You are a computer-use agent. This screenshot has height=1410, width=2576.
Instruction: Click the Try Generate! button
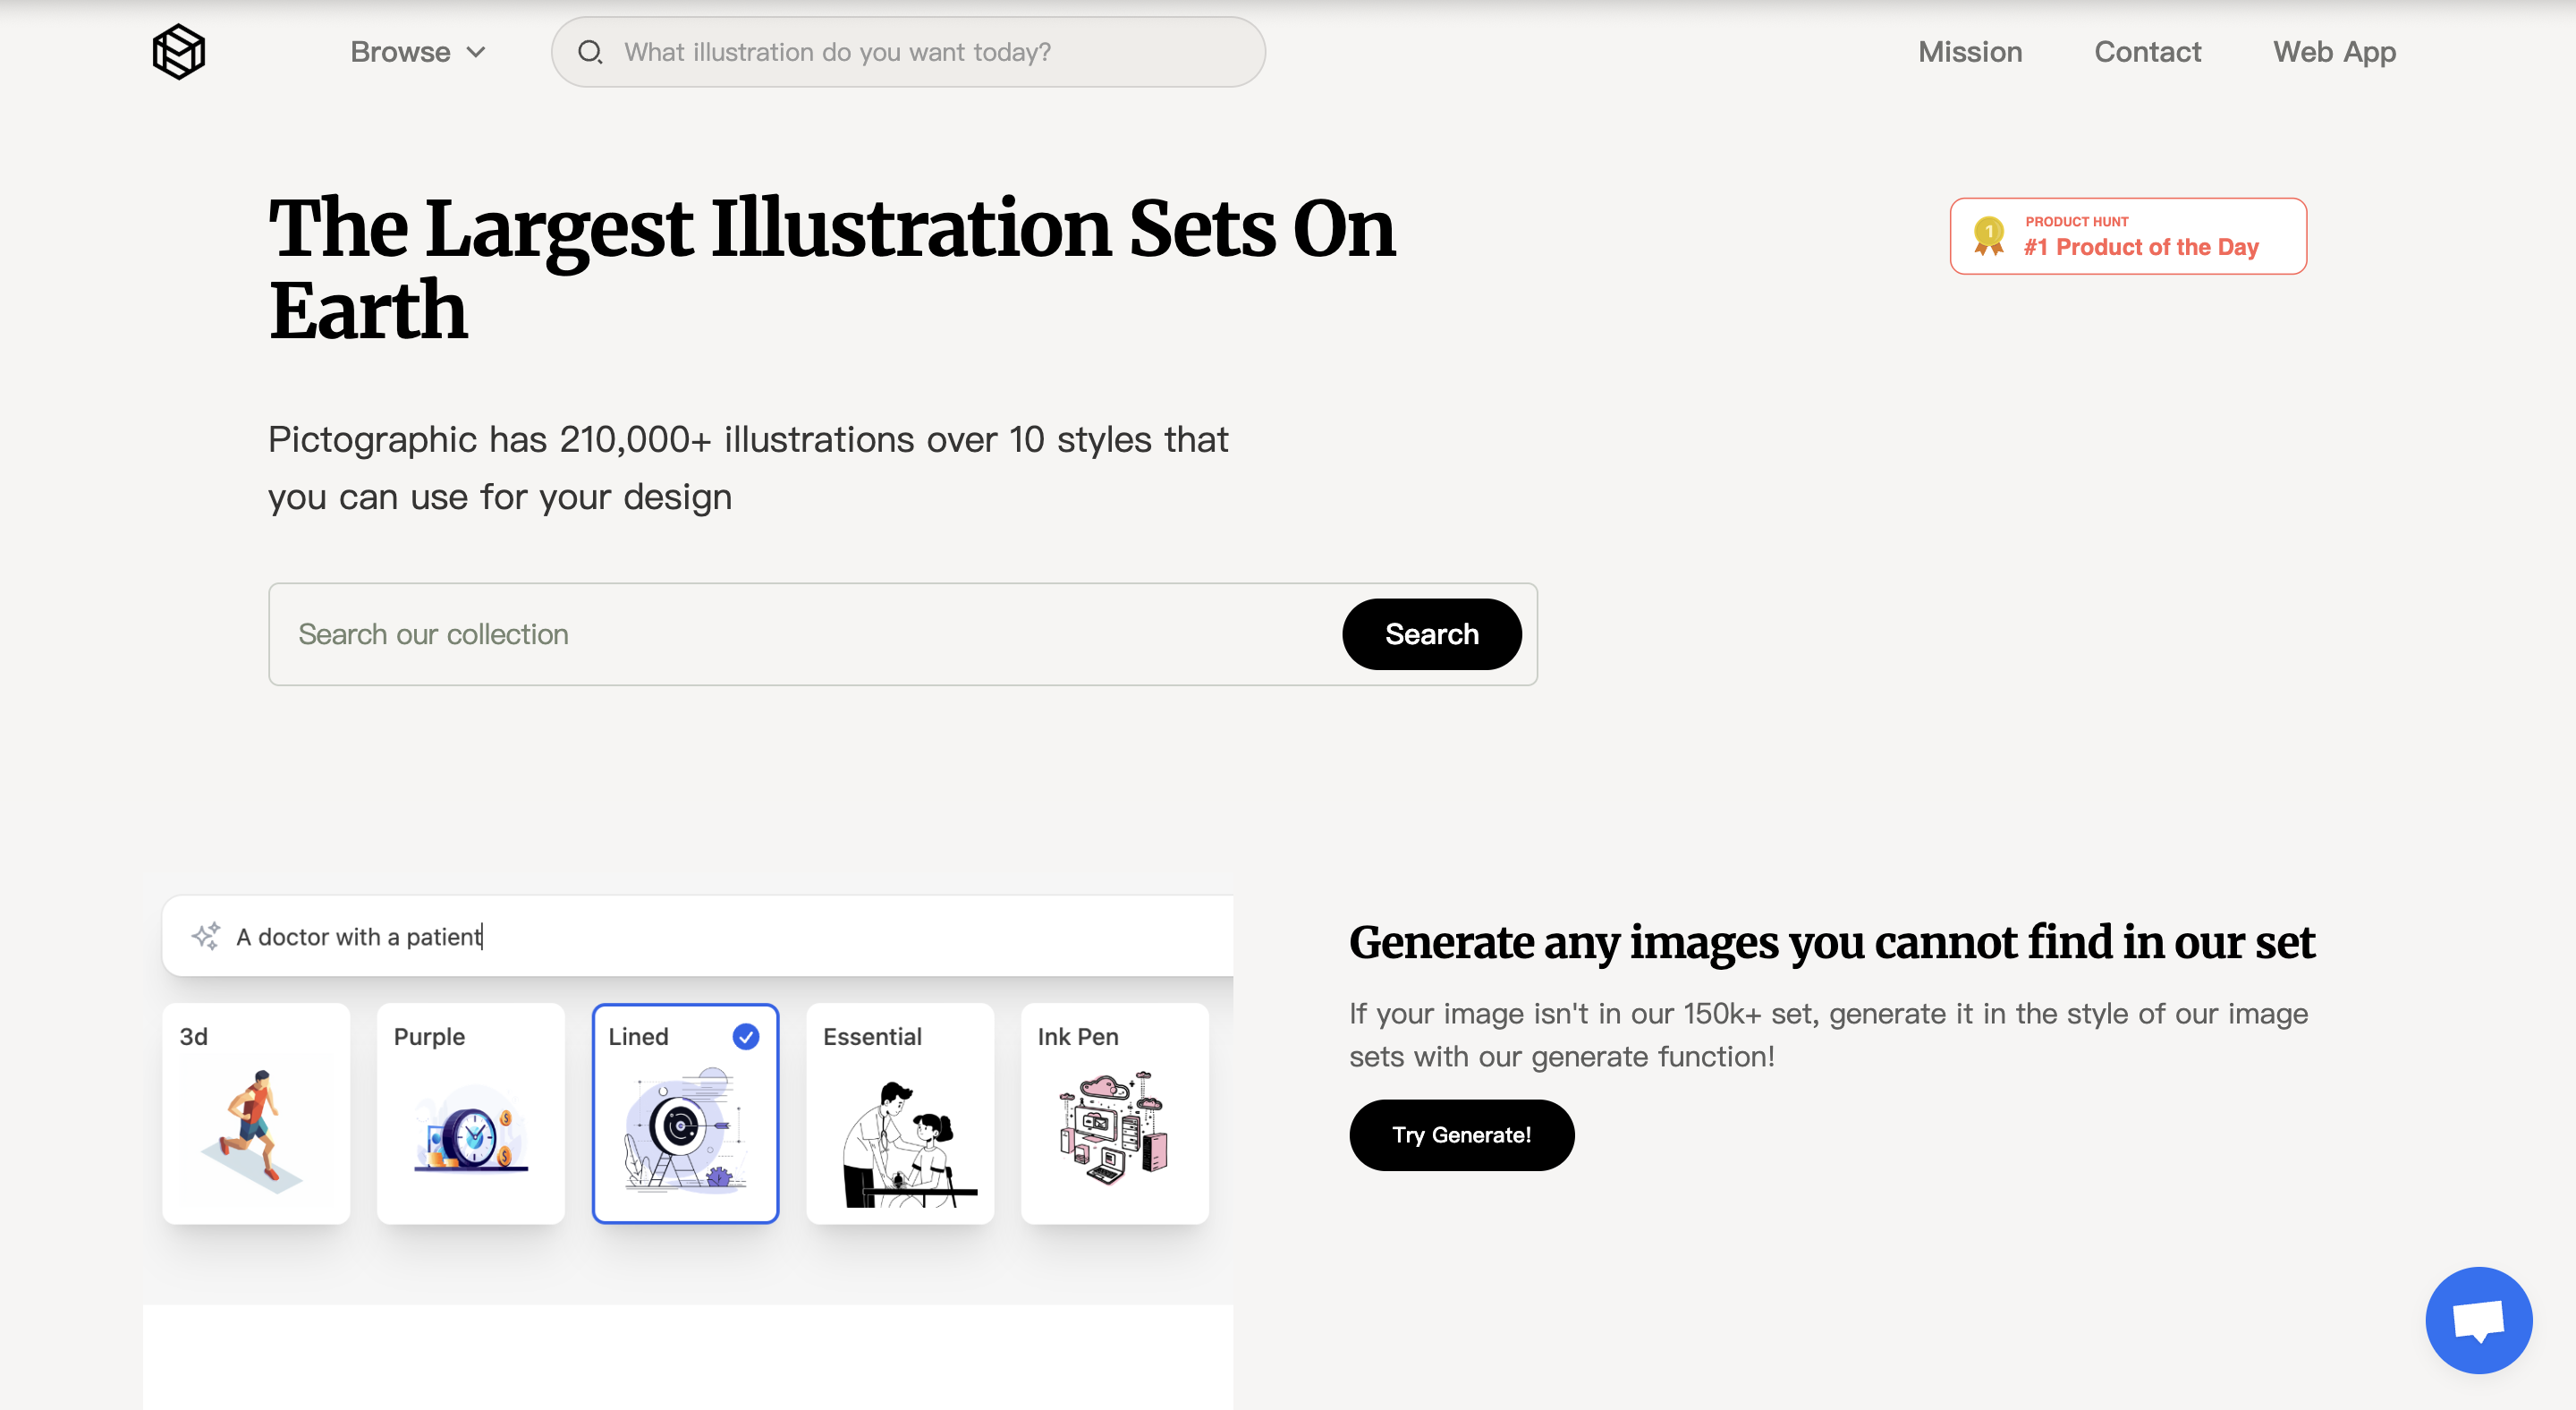click(x=1461, y=1135)
